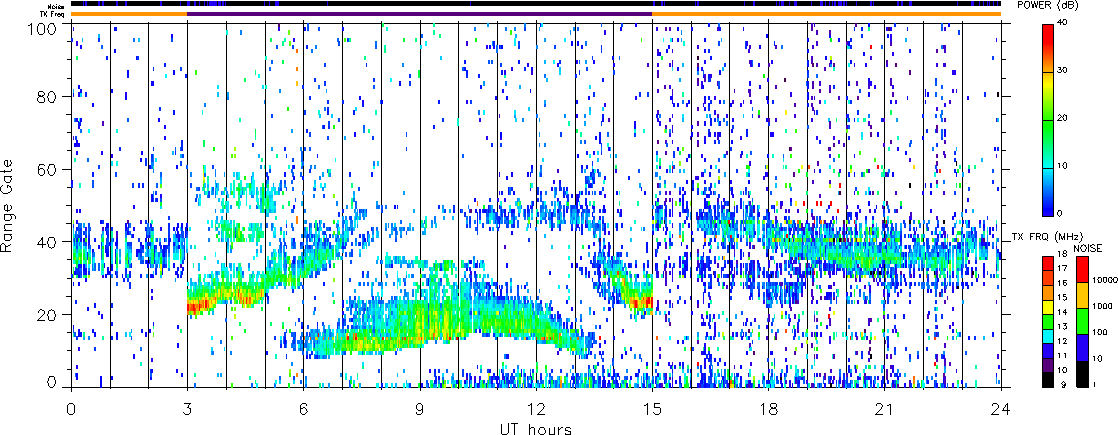Screen dimensions: 1118x435
Task: Click the UT hours axis label
Action: tap(536, 428)
